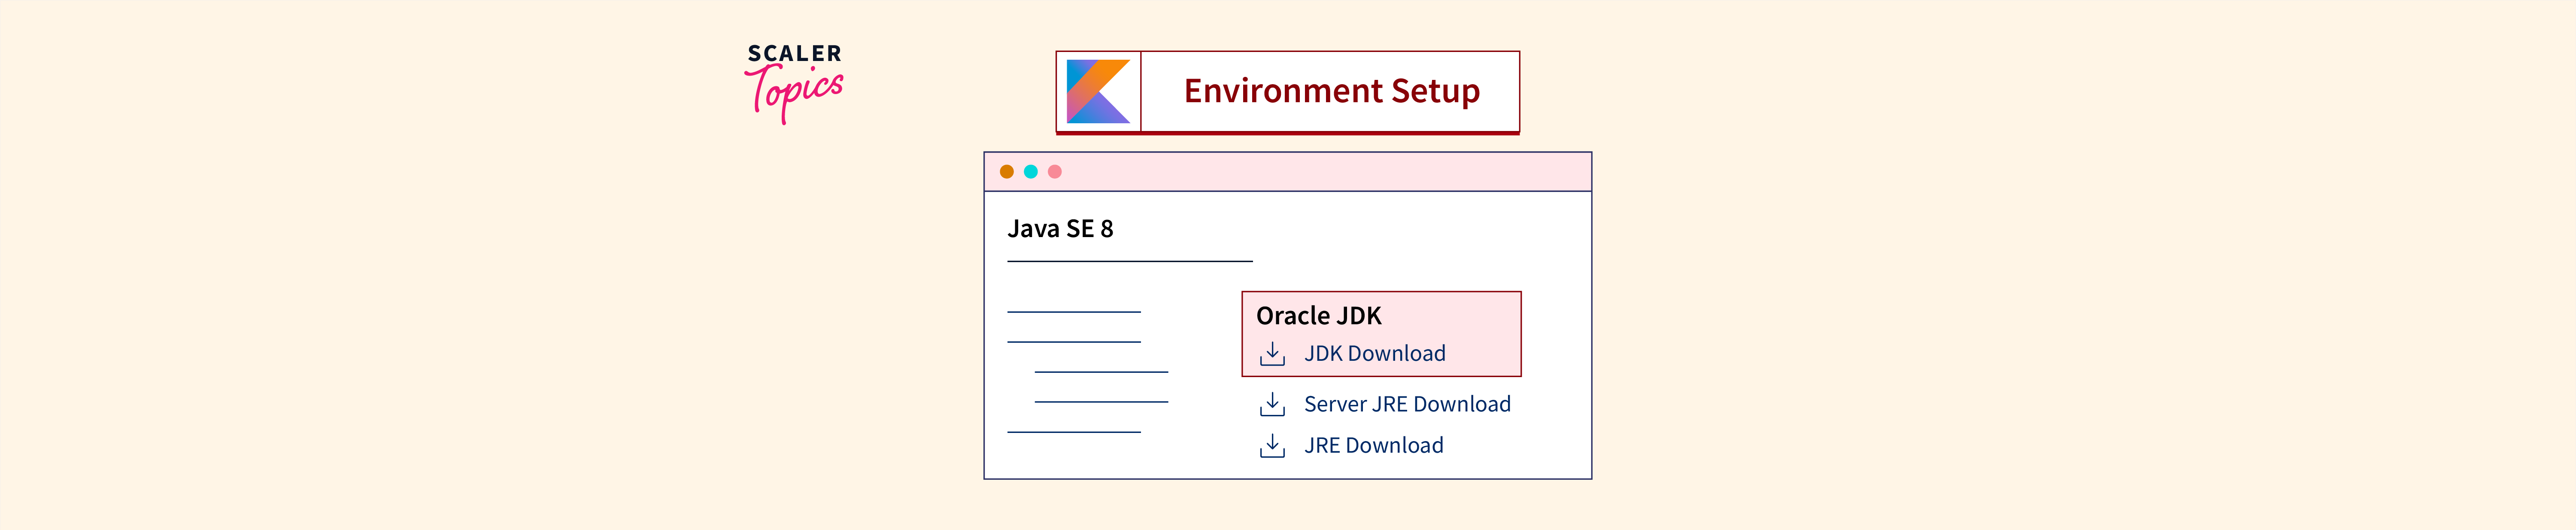Click the JDK Download arrow icon
The height and width of the screenshot is (530, 2576).
[1272, 354]
